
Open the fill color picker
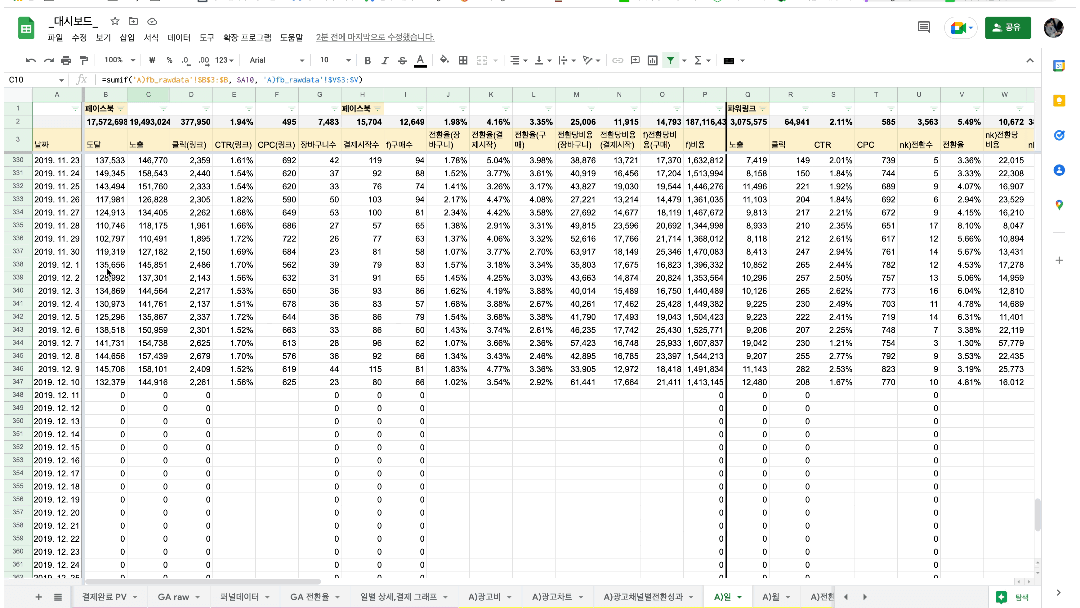(444, 61)
